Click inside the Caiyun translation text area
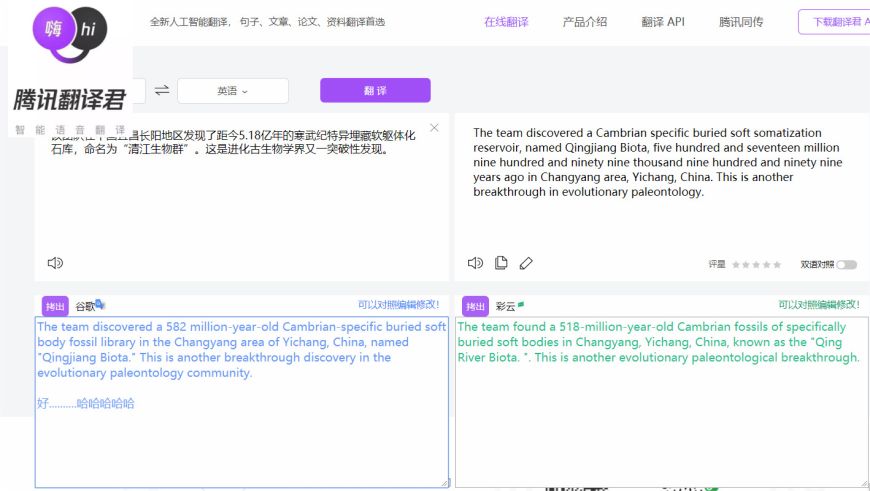 coord(661,402)
